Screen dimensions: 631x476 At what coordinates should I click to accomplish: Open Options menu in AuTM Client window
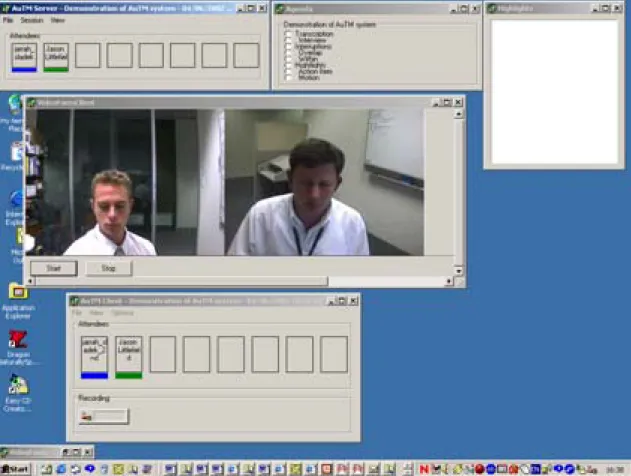(x=122, y=313)
